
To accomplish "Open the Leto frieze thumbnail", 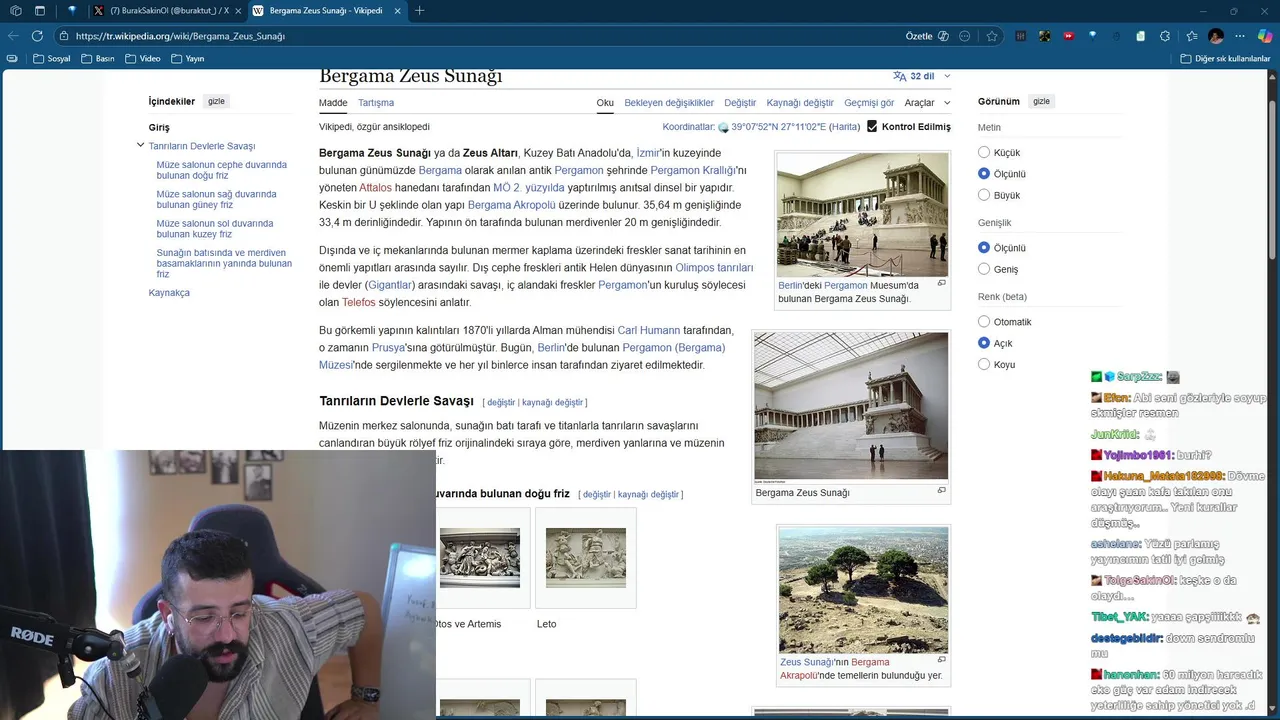I will click(586, 558).
